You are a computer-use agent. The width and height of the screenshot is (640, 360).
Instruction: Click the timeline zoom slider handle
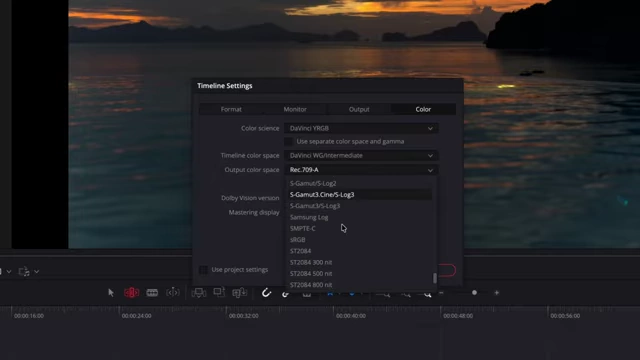click(x=474, y=293)
